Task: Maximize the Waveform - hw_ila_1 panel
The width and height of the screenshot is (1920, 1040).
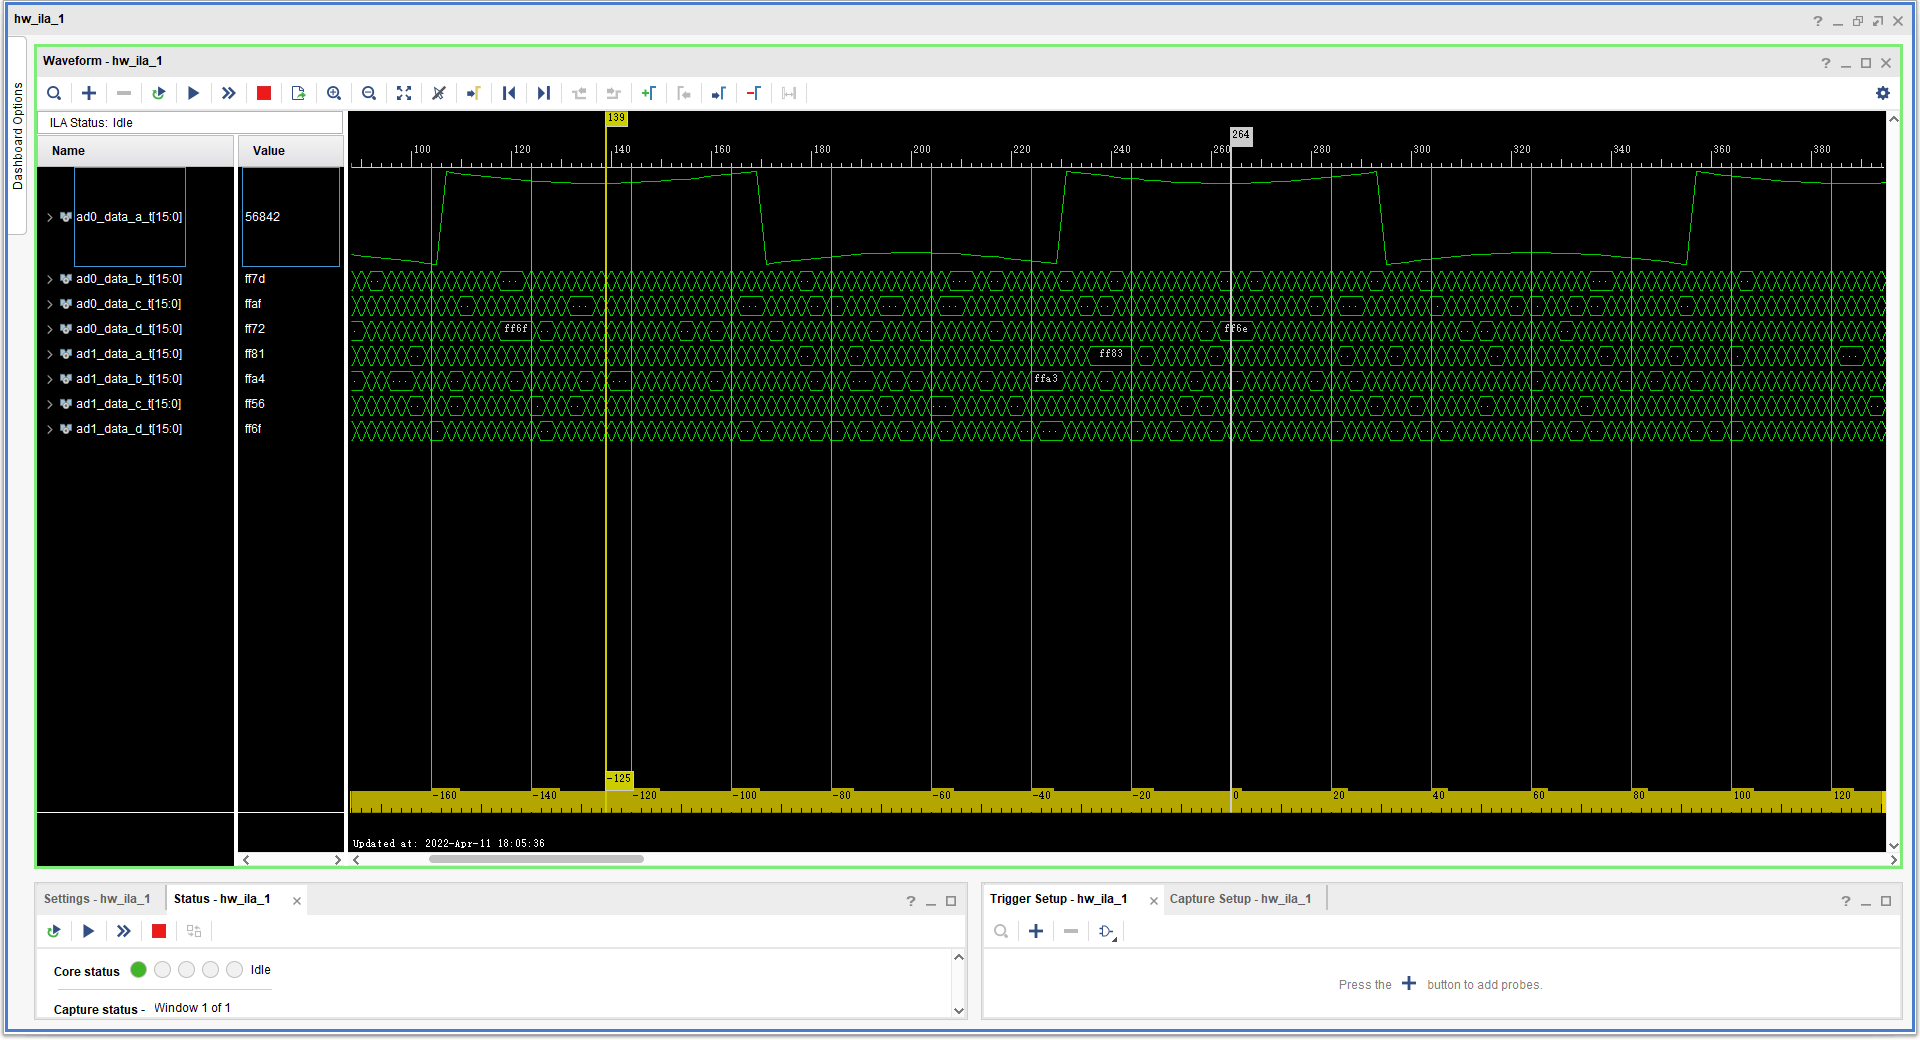Action: click(x=1866, y=63)
